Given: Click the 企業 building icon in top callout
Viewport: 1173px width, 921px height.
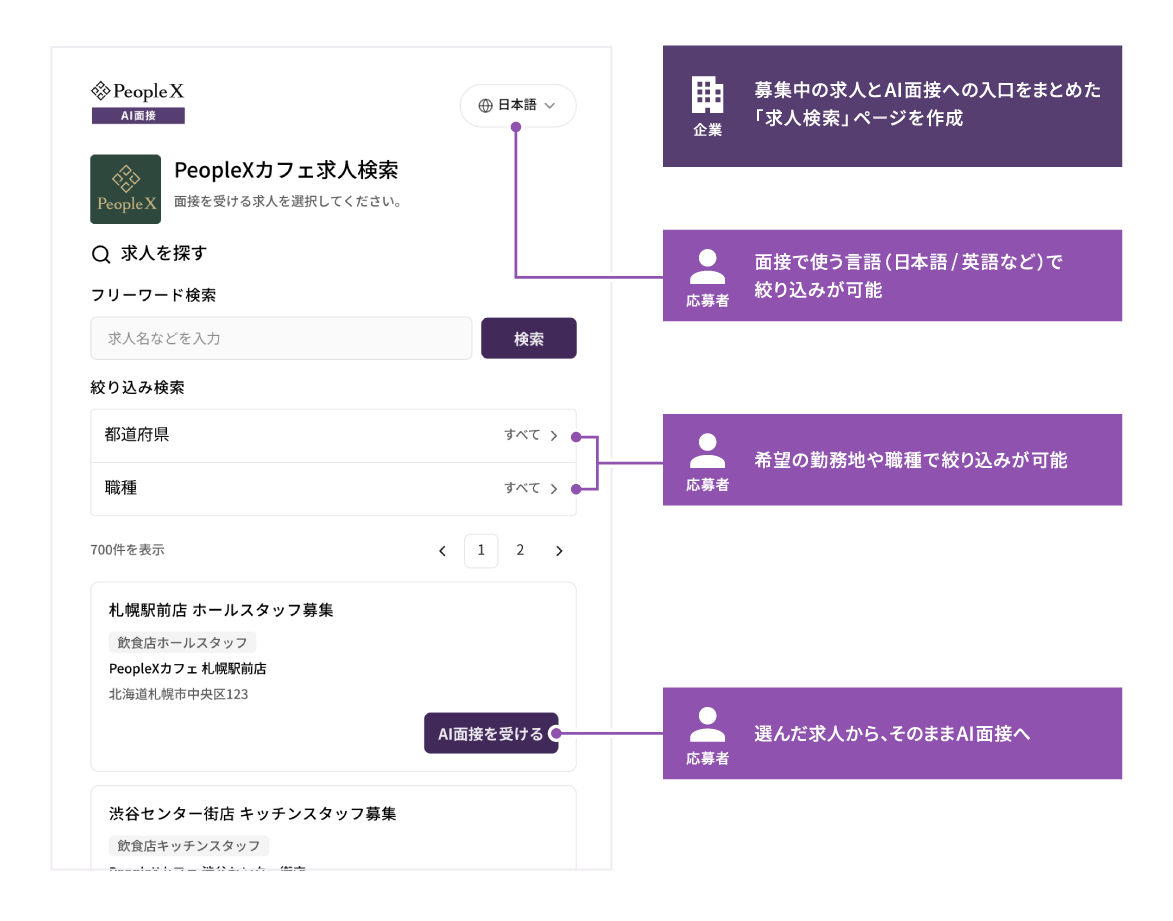Looking at the screenshot, I should 707,94.
